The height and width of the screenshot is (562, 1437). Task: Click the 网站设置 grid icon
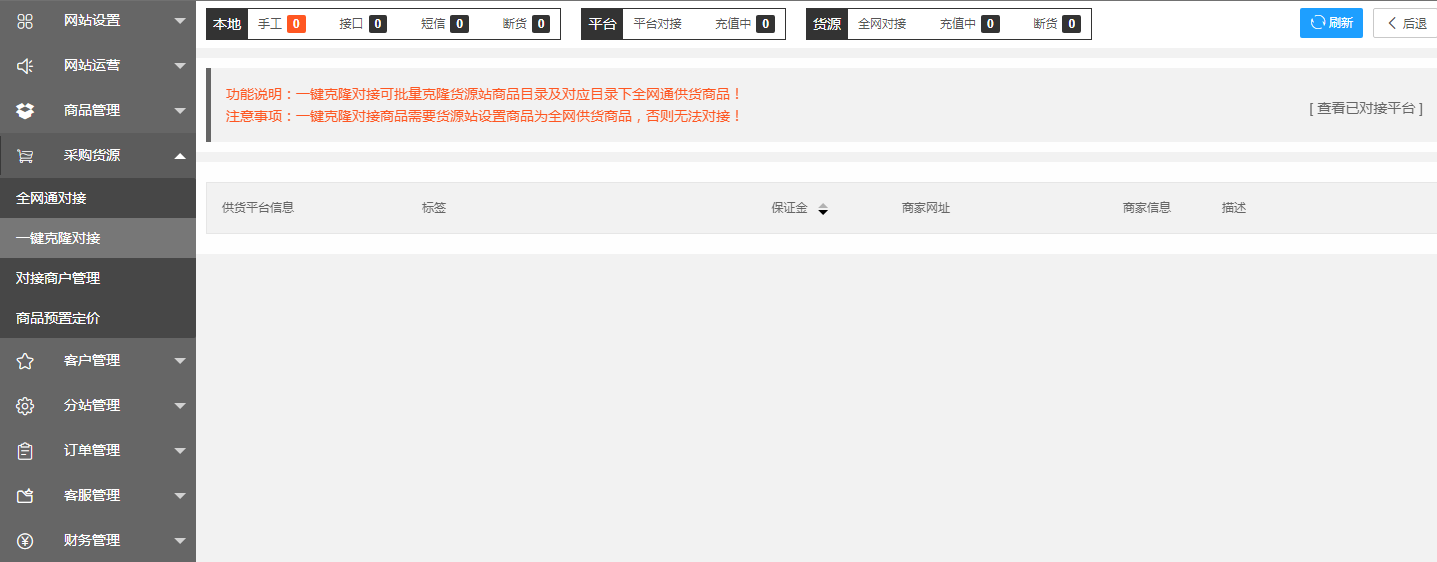(25, 21)
